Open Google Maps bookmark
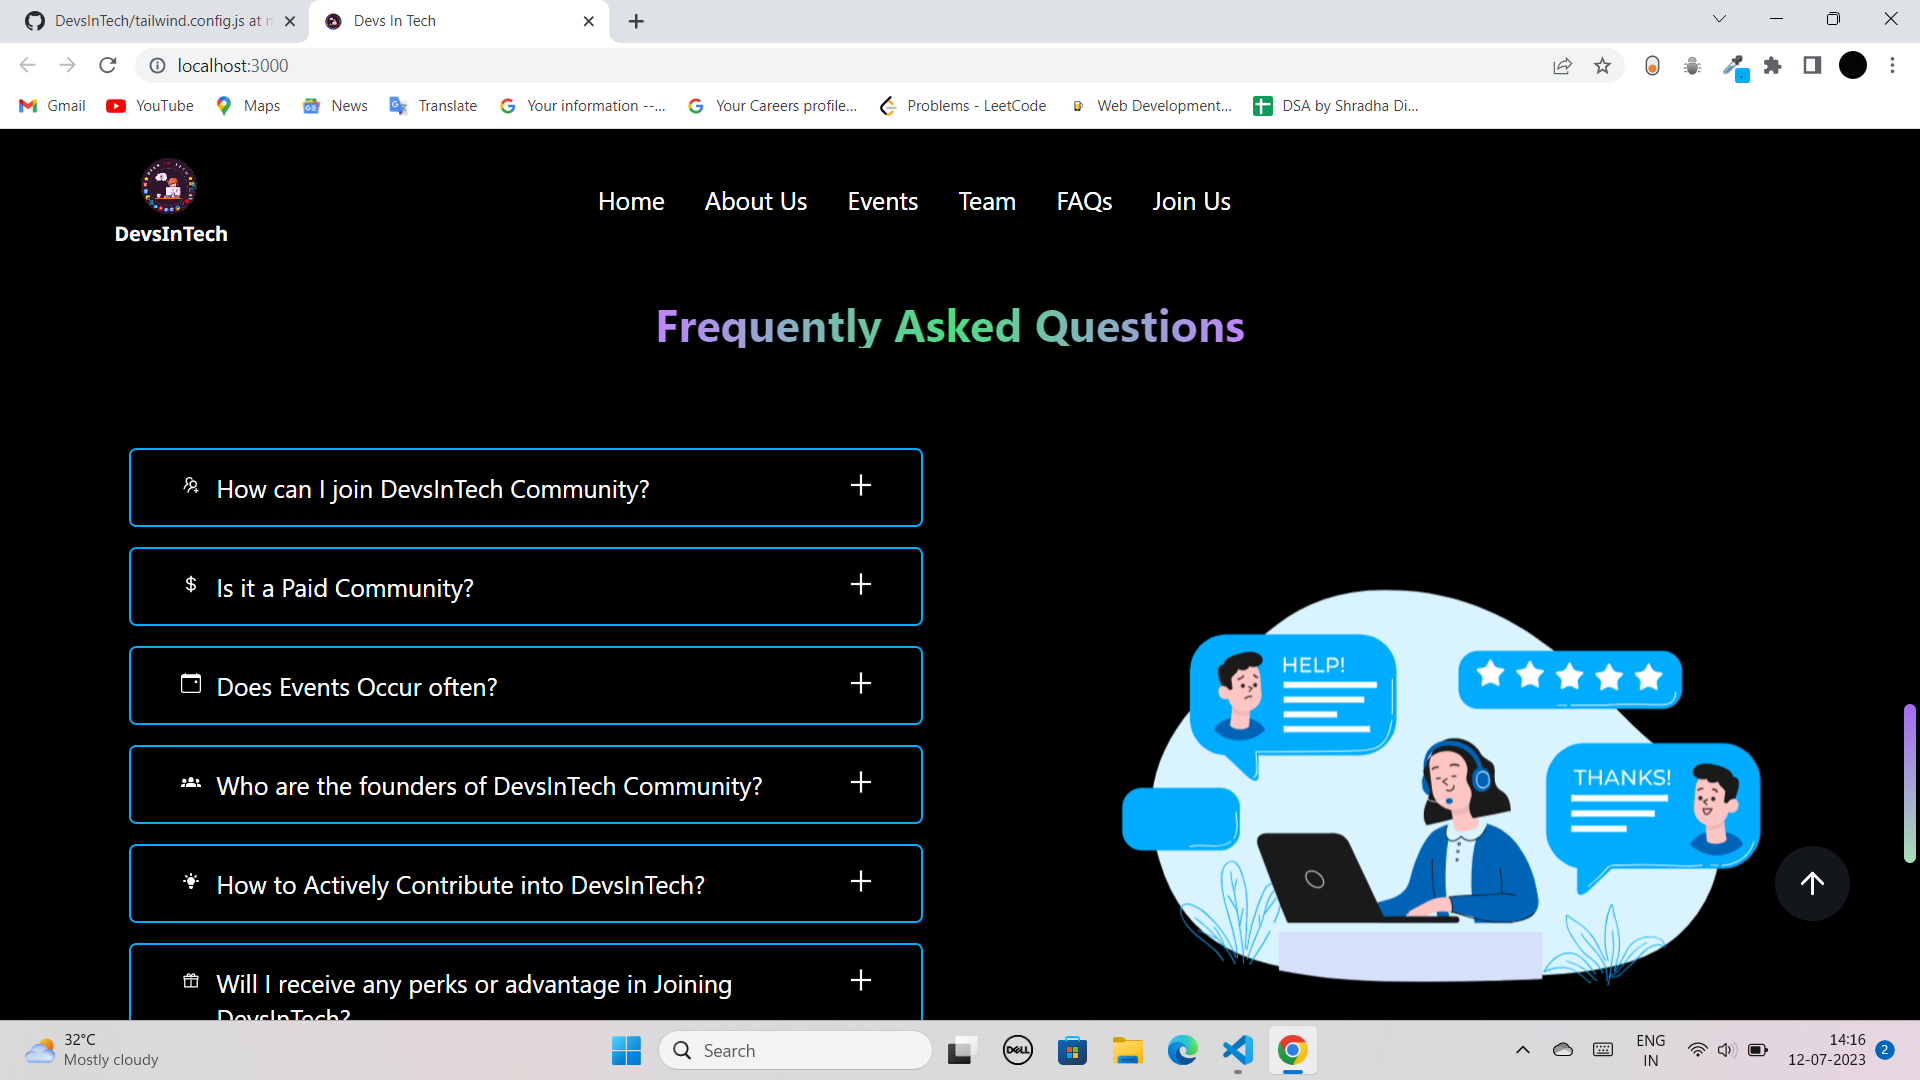 click(246, 105)
